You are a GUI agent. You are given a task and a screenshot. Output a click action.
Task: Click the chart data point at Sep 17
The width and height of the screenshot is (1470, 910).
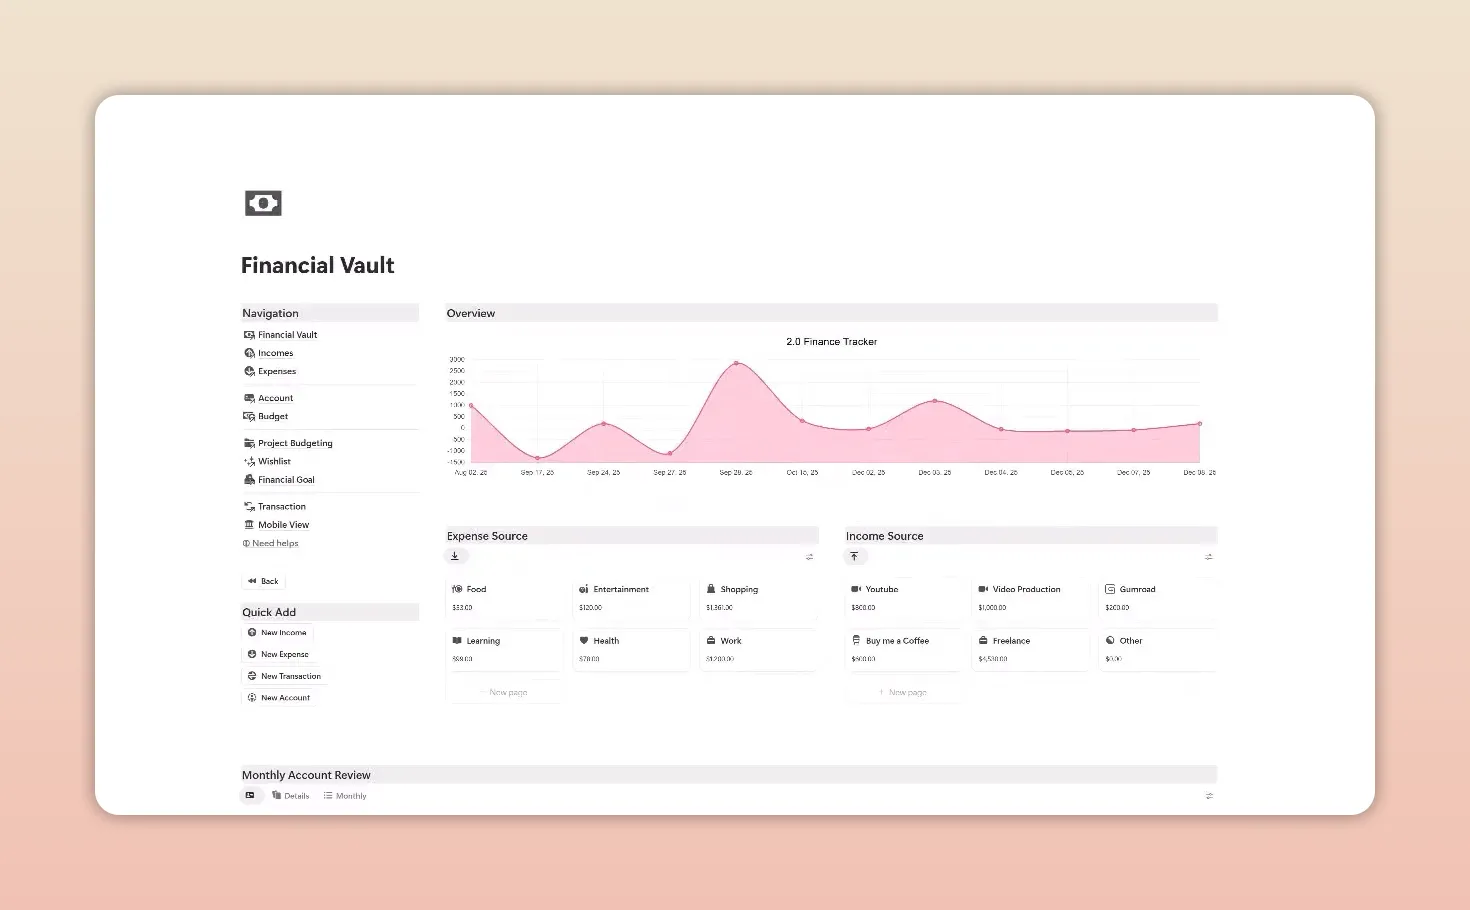point(537,458)
